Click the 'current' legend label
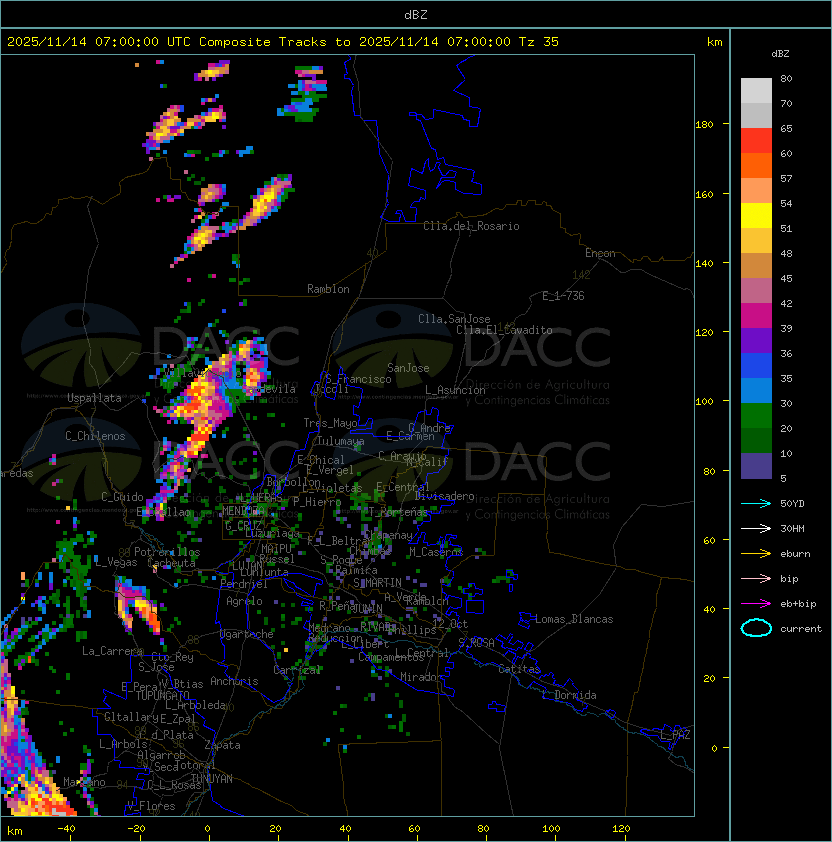The height and width of the screenshot is (842, 832). [801, 629]
